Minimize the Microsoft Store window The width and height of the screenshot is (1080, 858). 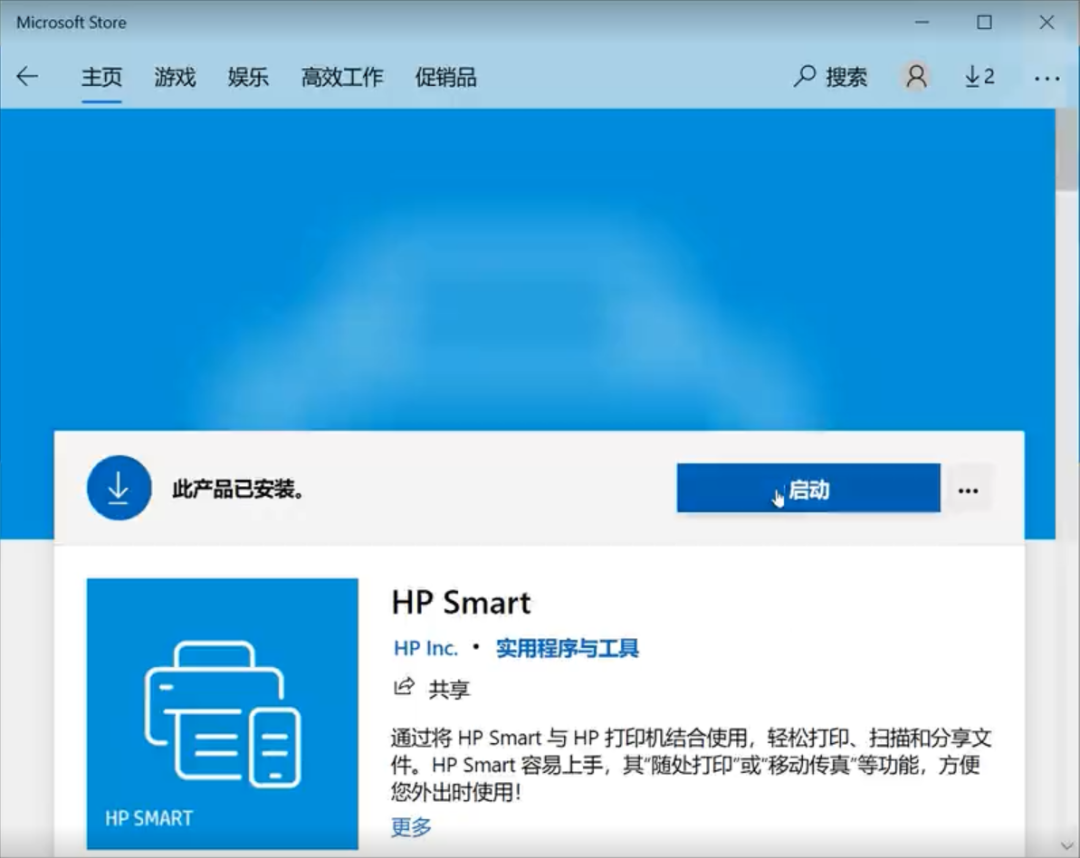pos(922,22)
